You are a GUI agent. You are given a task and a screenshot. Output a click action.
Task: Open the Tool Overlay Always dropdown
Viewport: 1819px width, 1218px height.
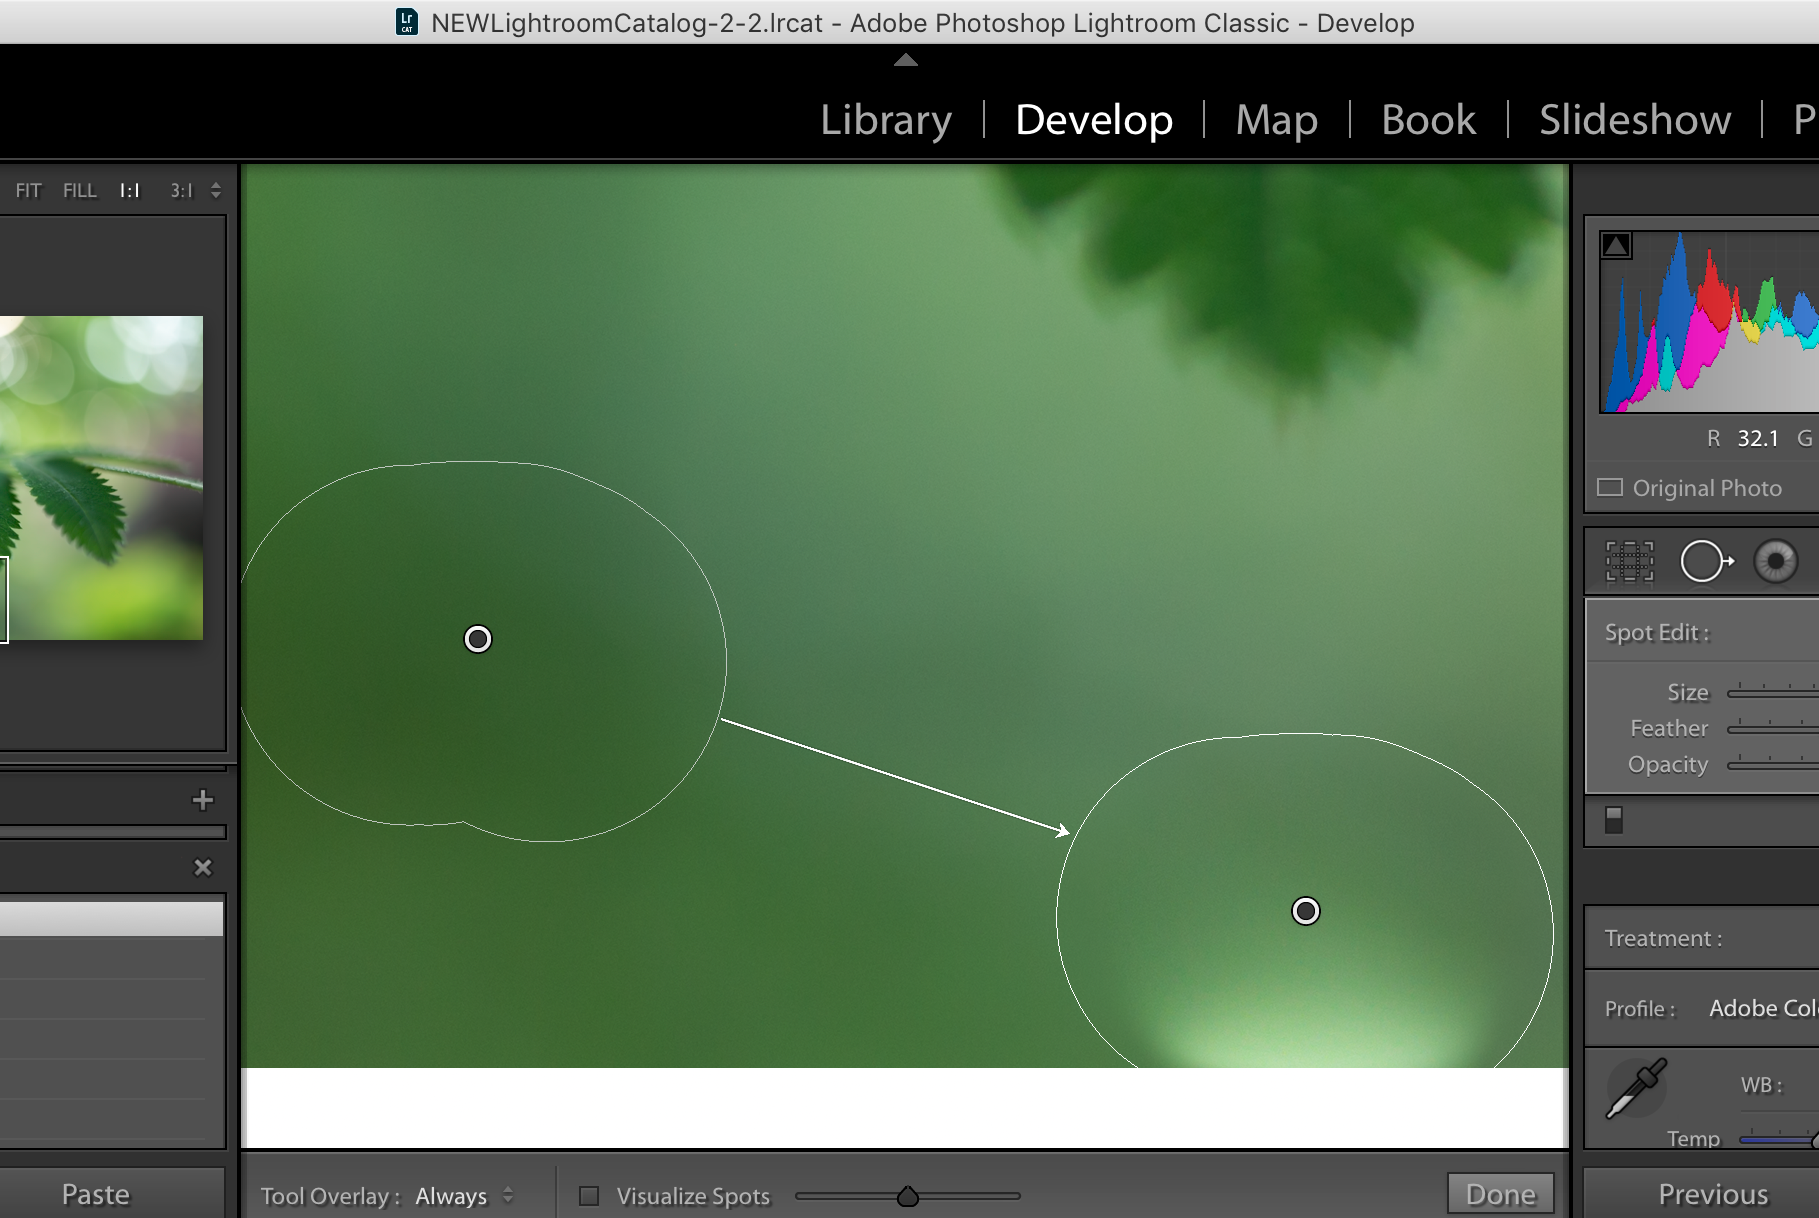tap(464, 1196)
